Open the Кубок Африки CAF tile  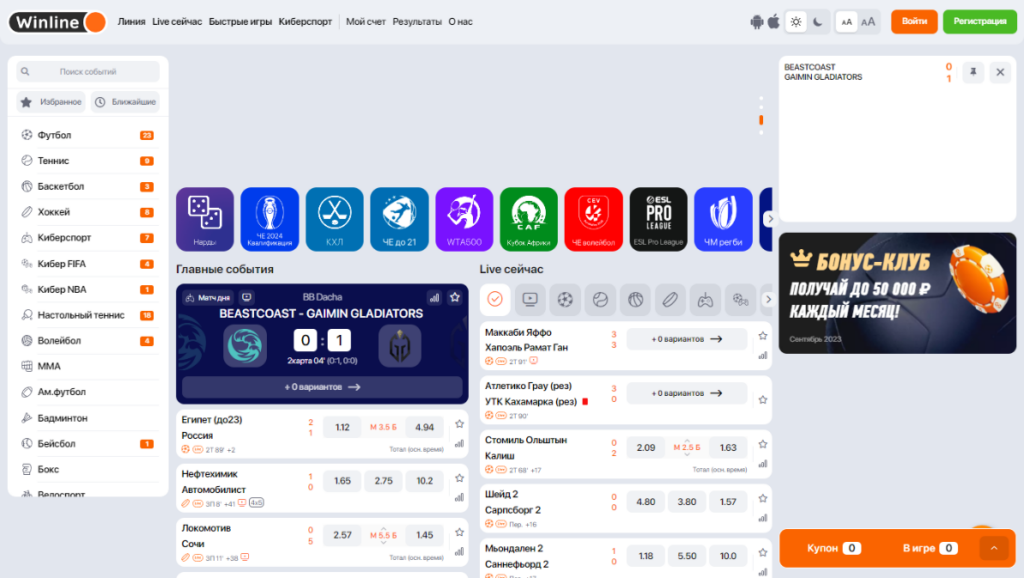(528, 219)
